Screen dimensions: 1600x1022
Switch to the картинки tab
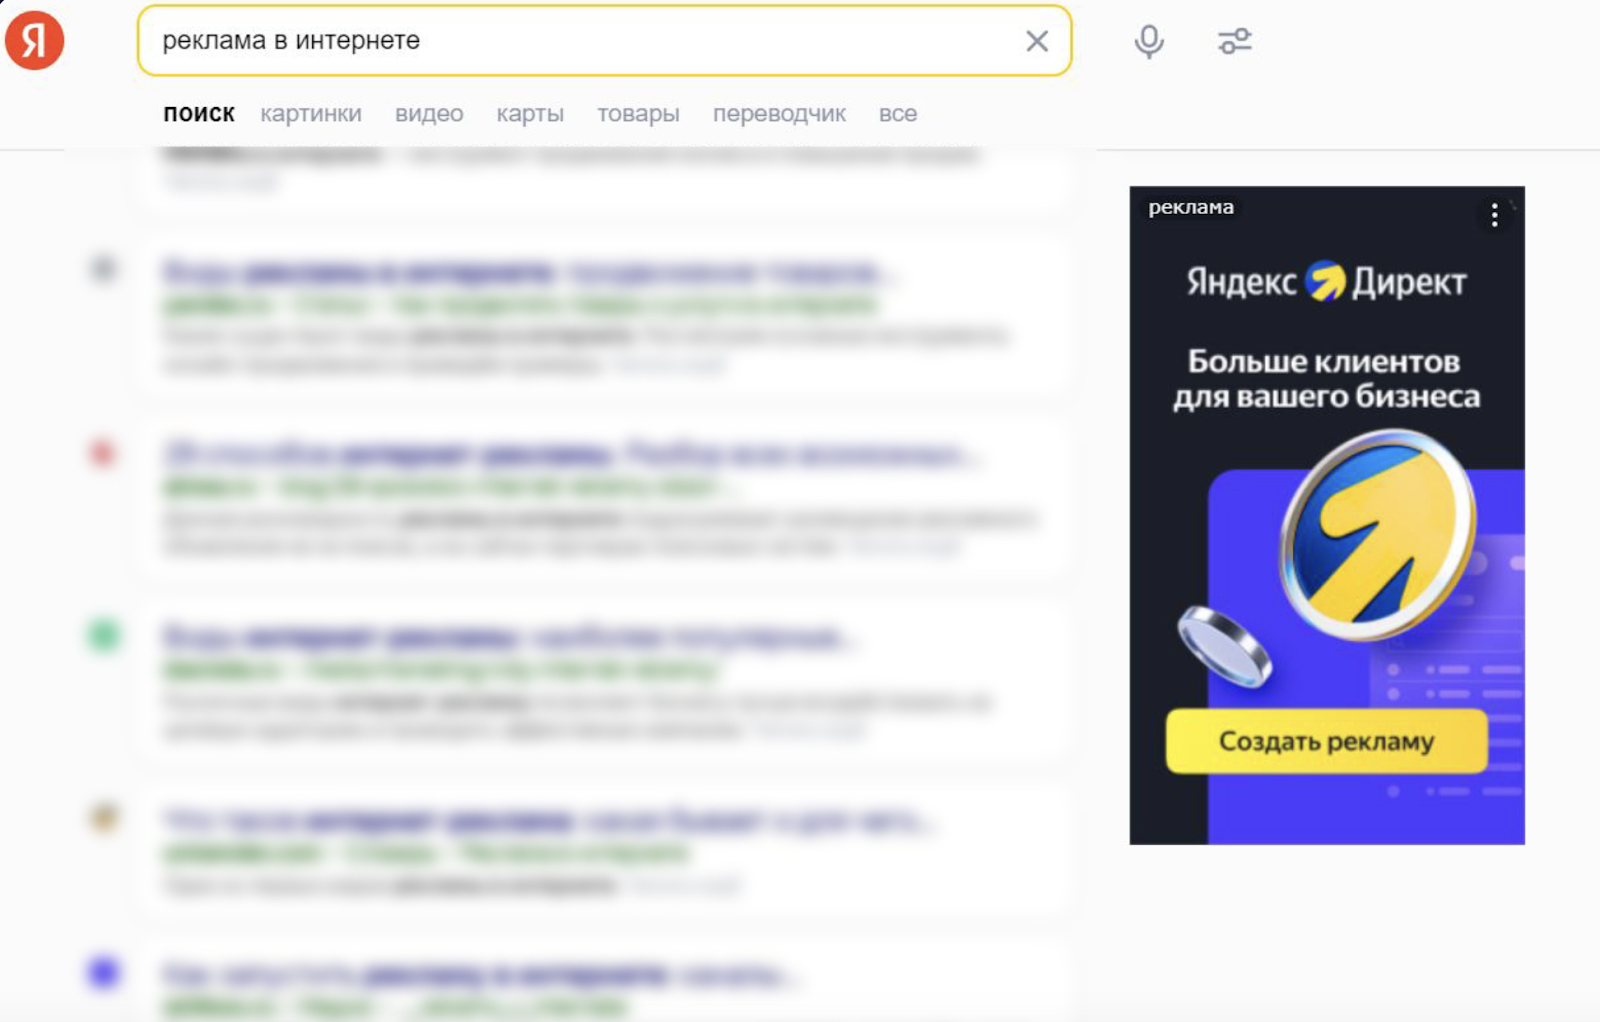(310, 113)
